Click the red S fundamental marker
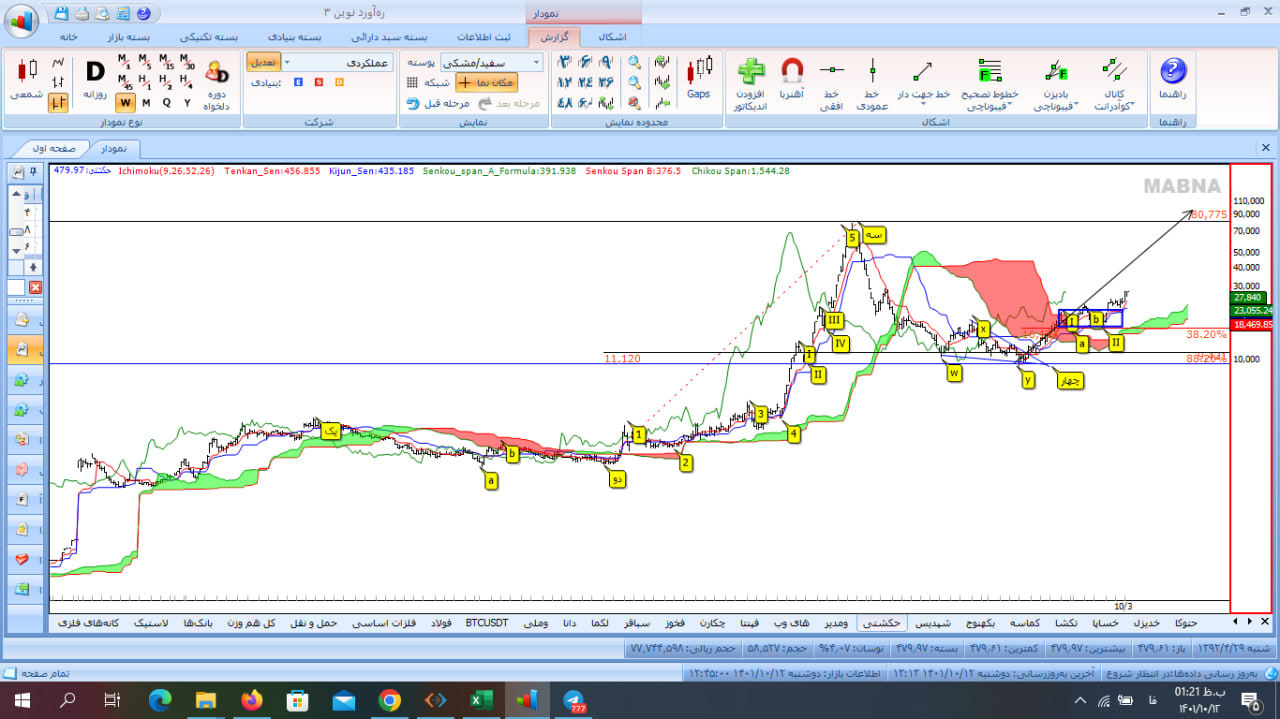Screen dimensions: 1280x719 click(319, 82)
